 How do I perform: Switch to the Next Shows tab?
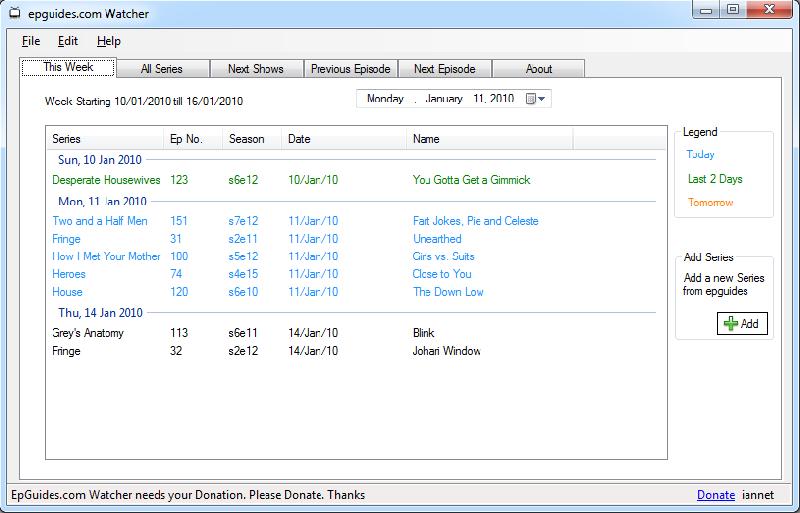click(x=256, y=69)
